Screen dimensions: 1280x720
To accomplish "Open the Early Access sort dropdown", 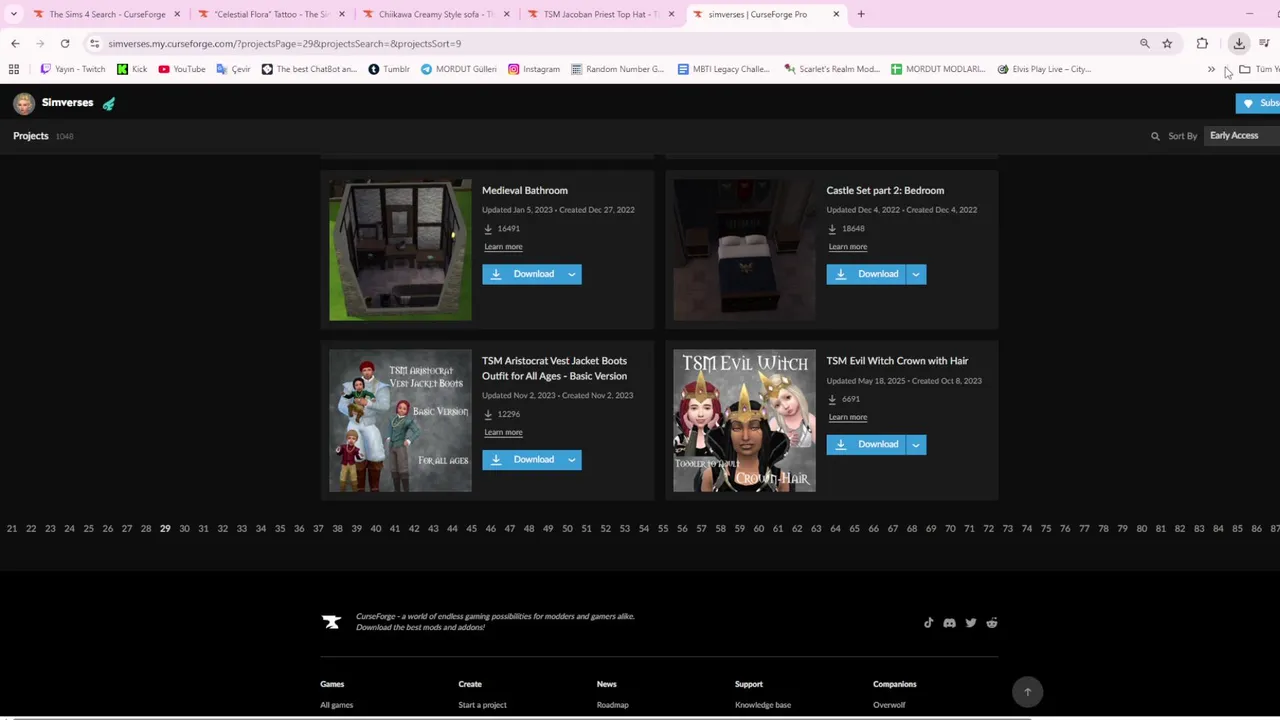I will click(x=1240, y=136).
